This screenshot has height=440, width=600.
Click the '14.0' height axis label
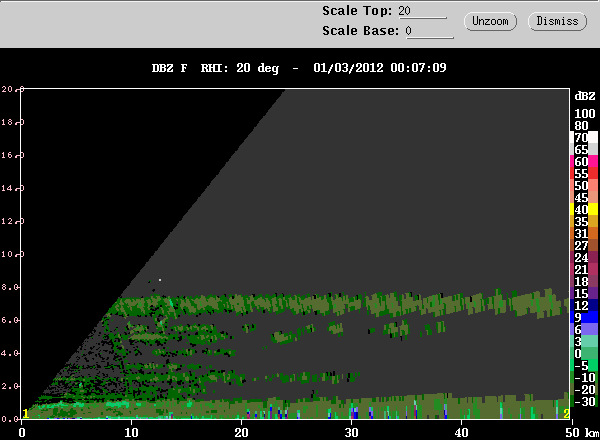click(13, 188)
